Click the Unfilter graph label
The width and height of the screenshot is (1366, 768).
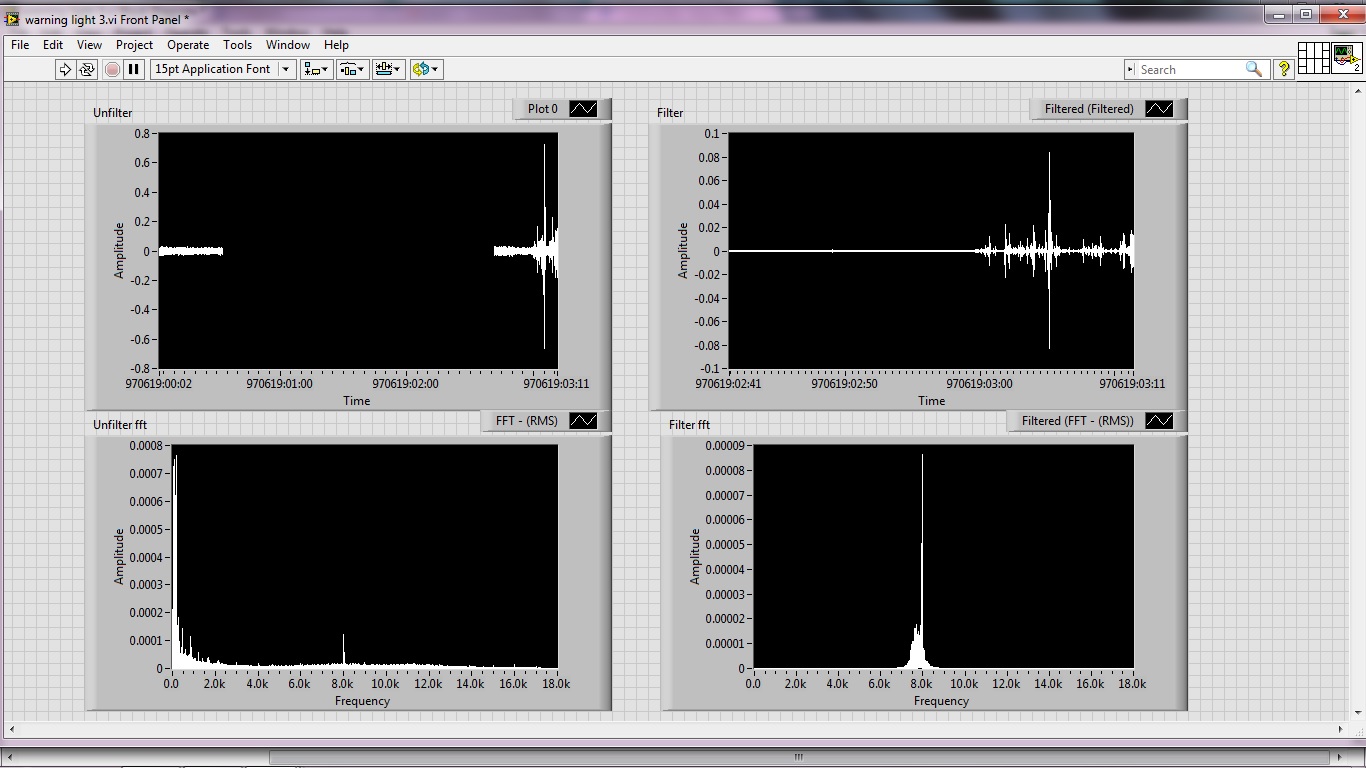click(x=113, y=113)
